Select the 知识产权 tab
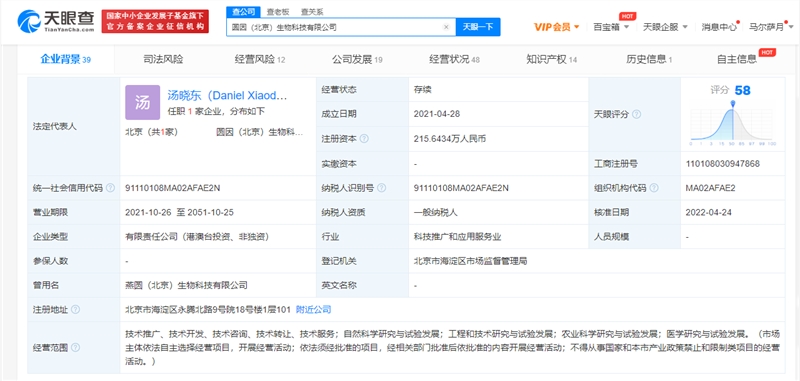The width and height of the screenshot is (800, 381). 552,60
